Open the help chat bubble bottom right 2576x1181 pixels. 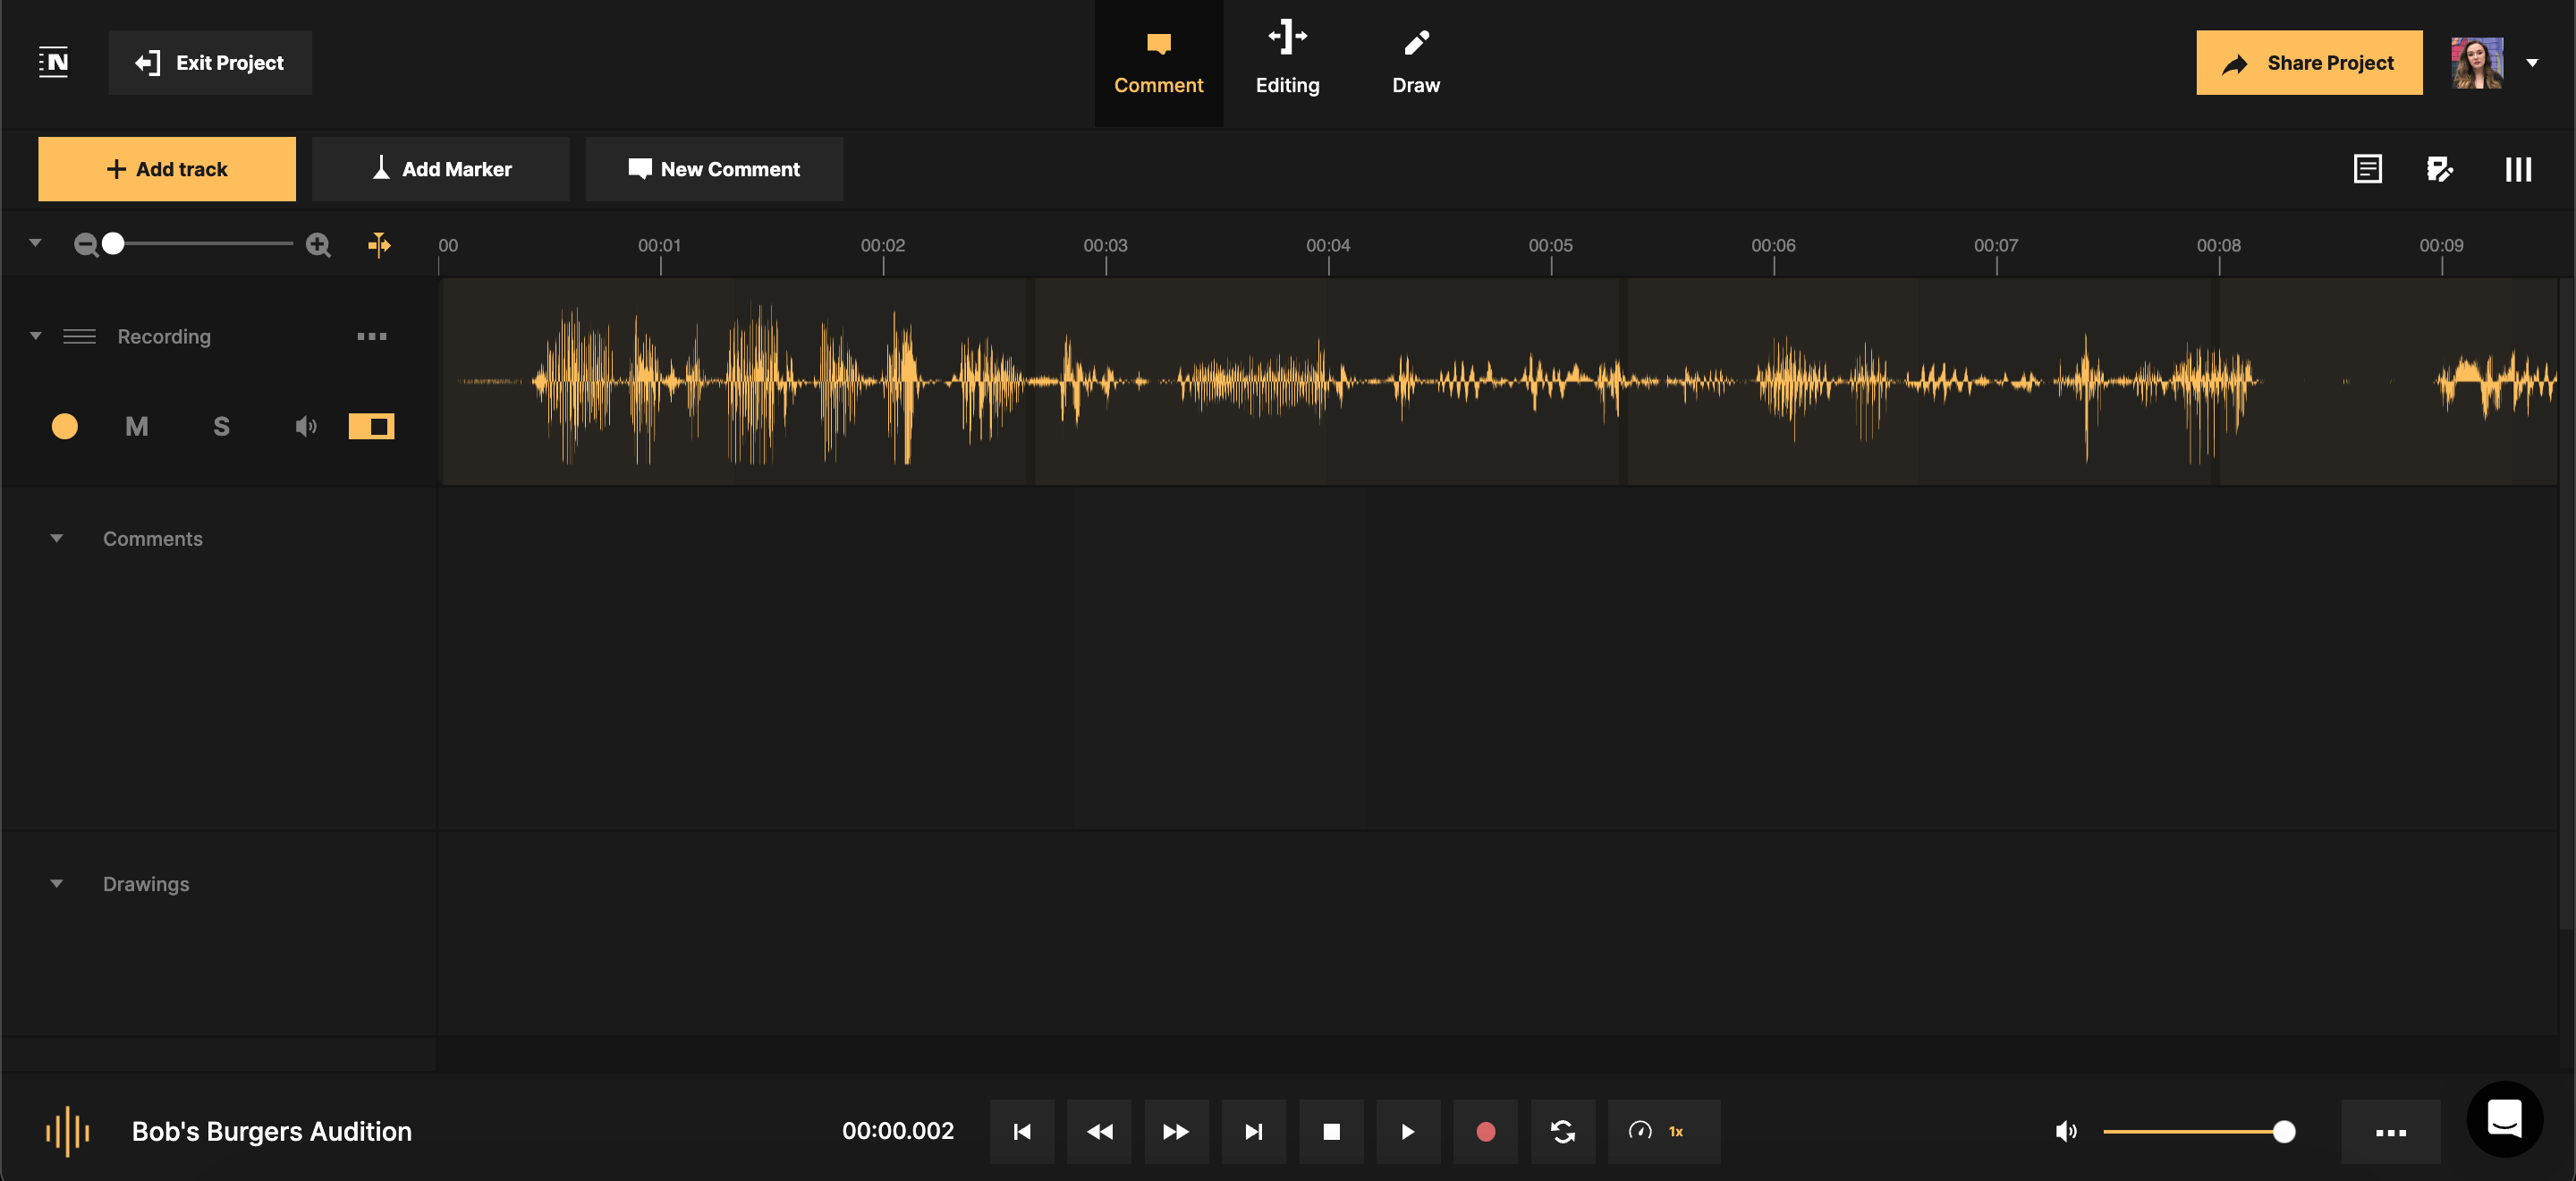(x=2505, y=1119)
